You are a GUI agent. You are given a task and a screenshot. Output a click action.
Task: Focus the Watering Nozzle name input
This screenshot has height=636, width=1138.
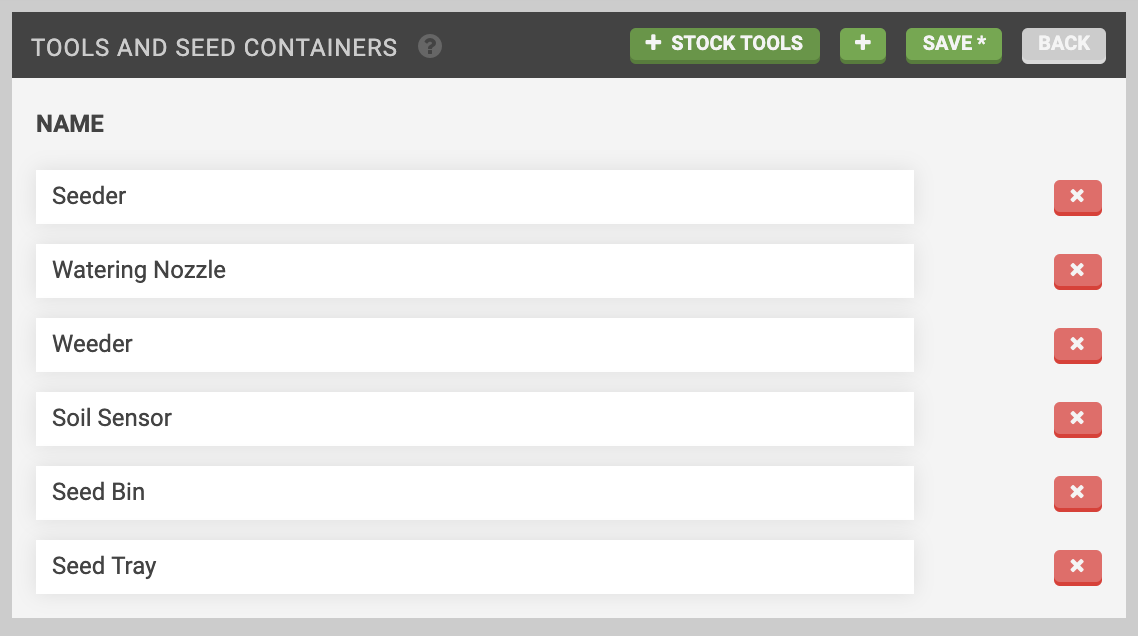474,271
